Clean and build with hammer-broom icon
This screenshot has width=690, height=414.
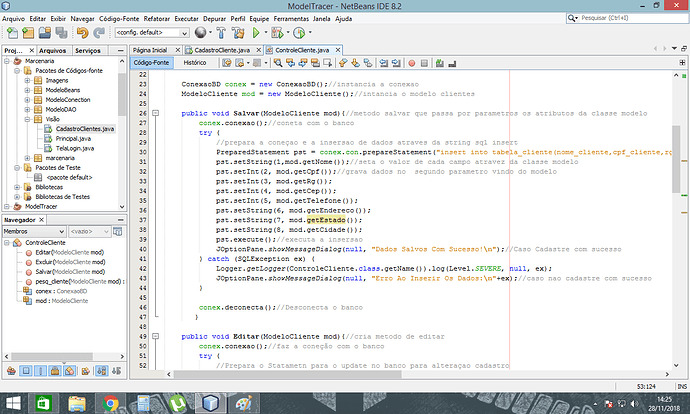click(x=238, y=33)
